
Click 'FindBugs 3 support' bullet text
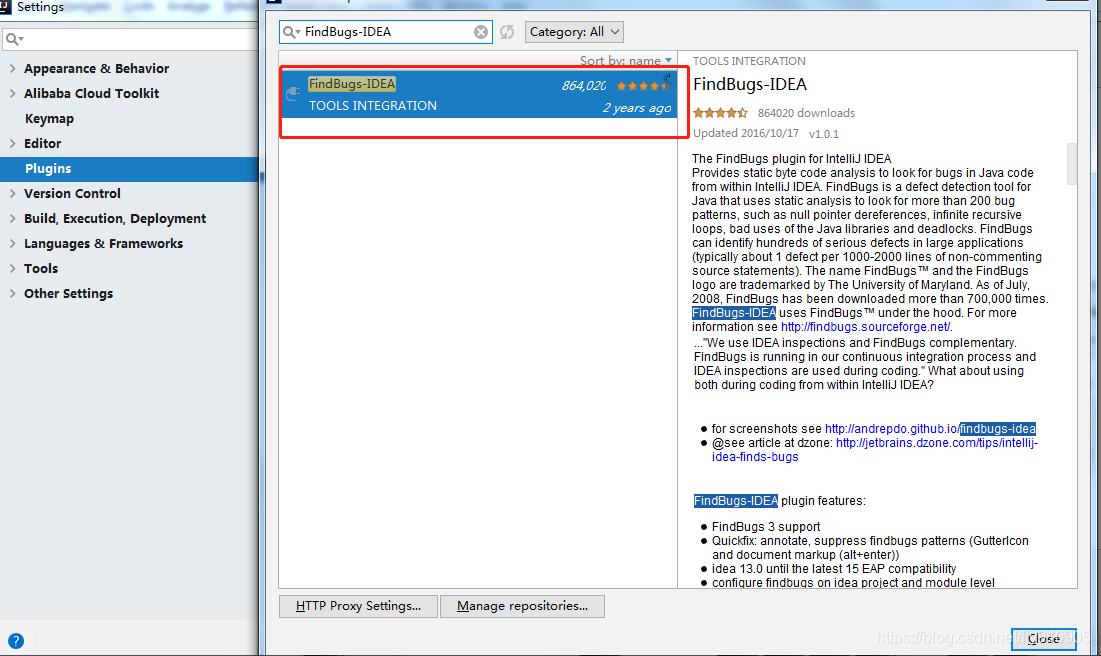[x=765, y=527]
